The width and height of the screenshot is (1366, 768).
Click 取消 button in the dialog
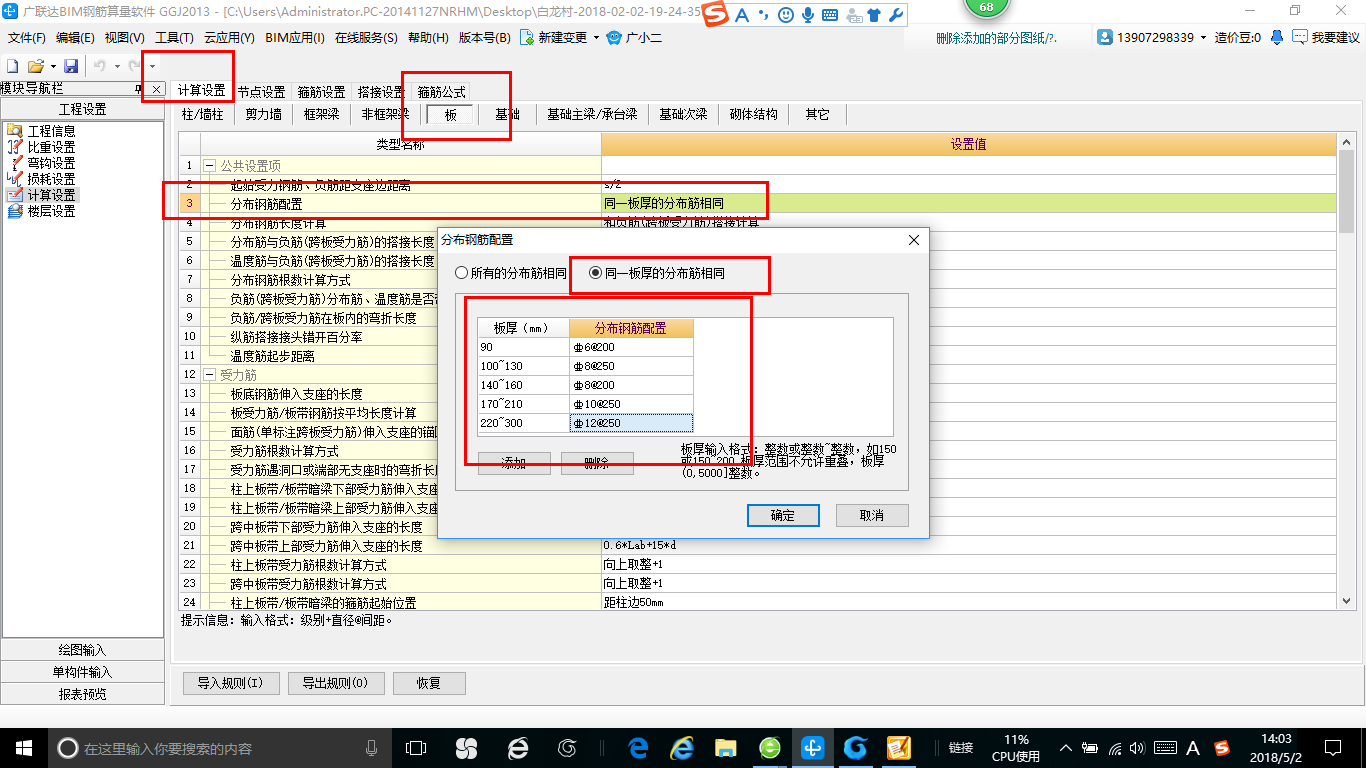[x=872, y=515]
